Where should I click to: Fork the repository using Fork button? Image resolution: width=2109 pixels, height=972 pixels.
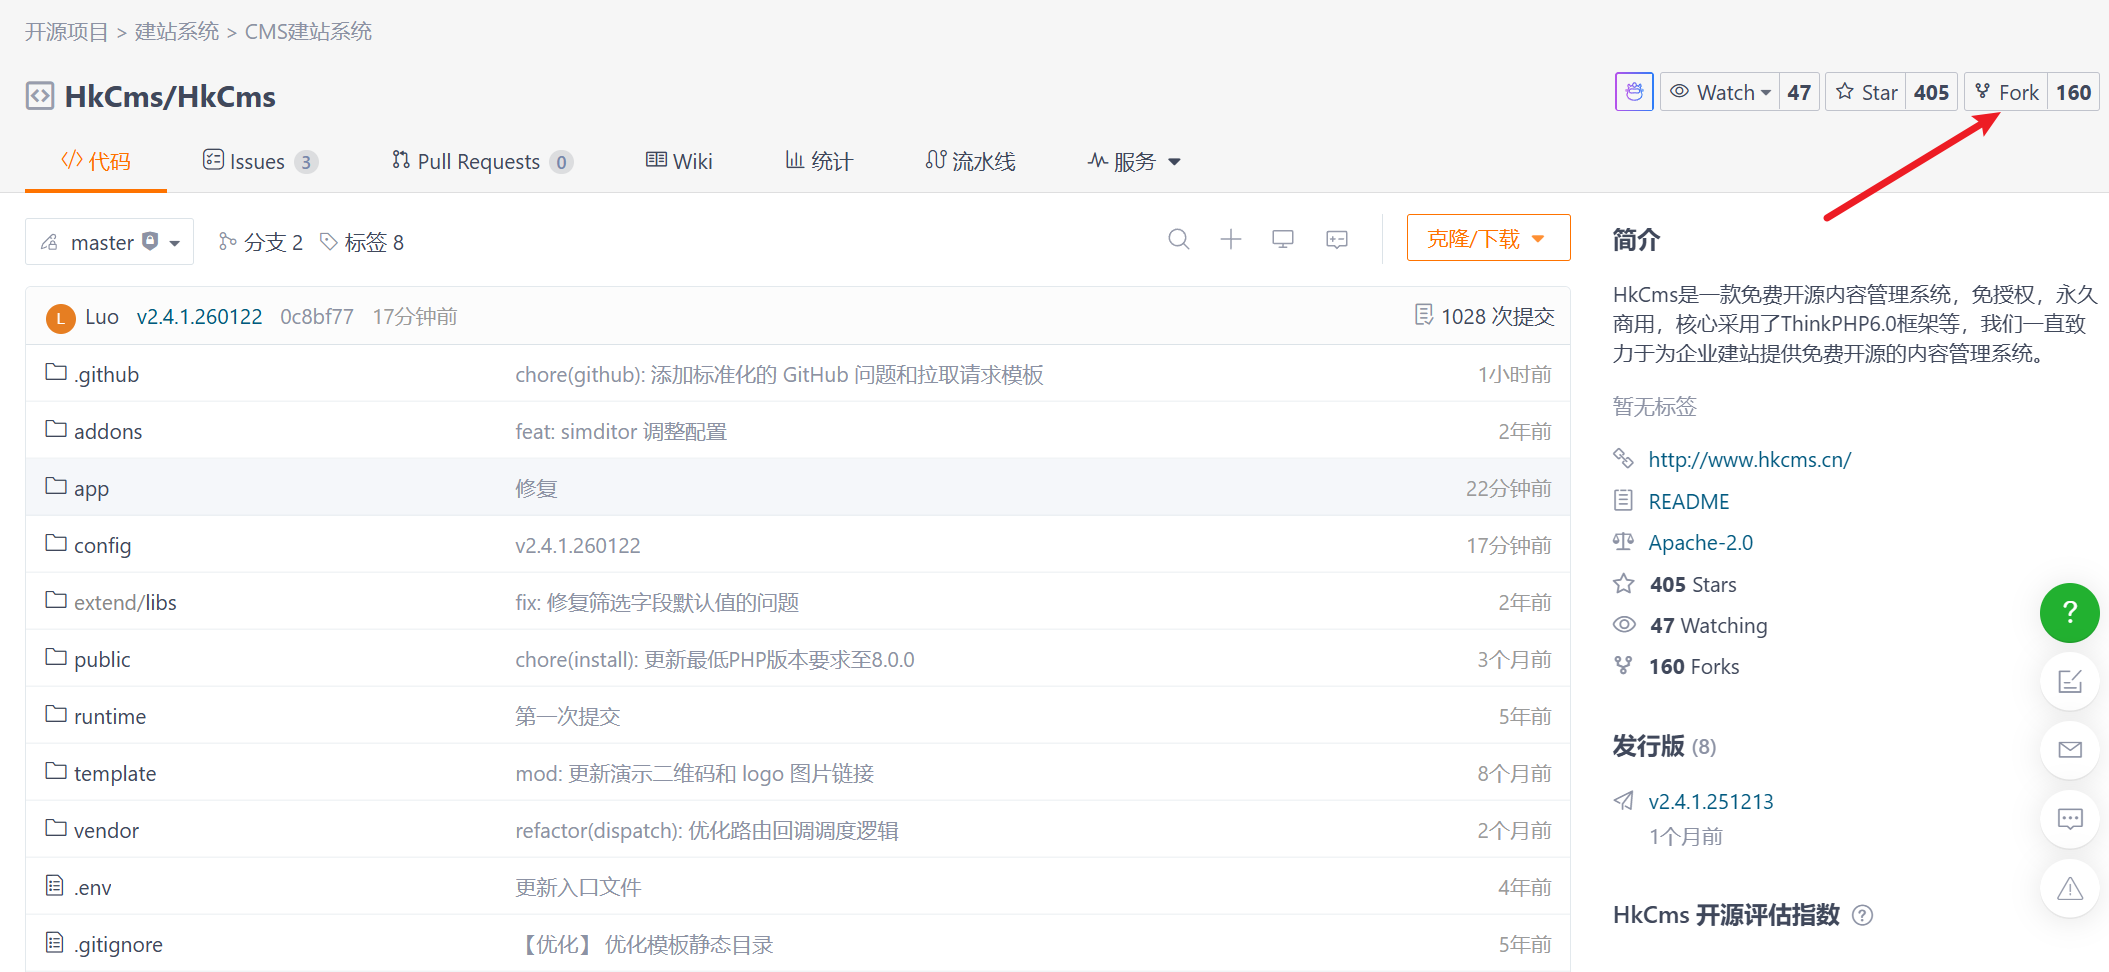(2006, 92)
